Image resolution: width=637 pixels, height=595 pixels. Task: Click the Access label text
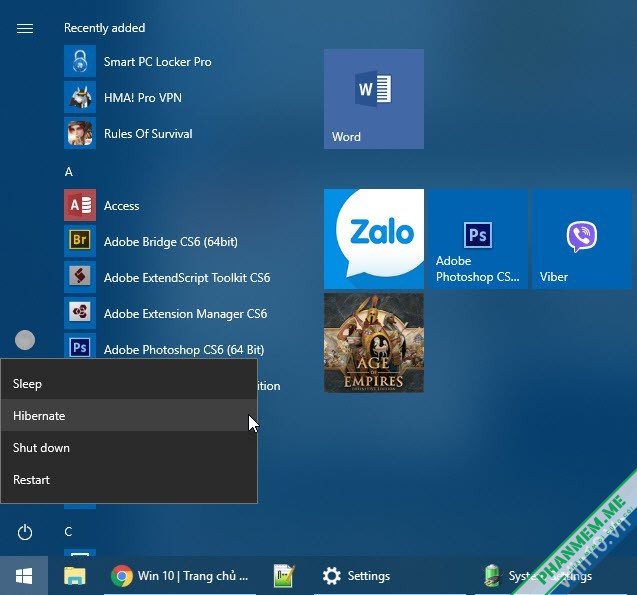tap(121, 206)
